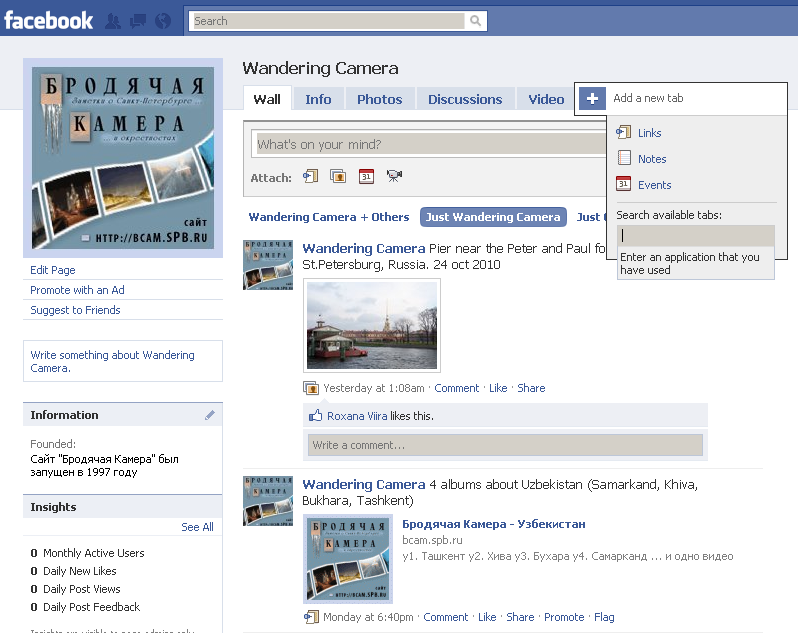
Task: Click Yesterday at 1:08am timestamp
Action: (374, 388)
